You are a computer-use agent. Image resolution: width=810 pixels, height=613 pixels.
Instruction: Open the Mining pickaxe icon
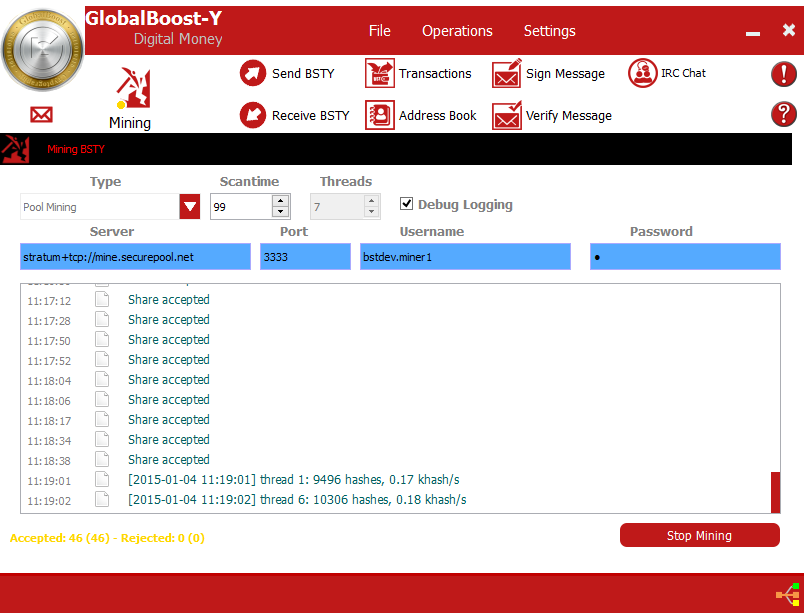point(133,88)
